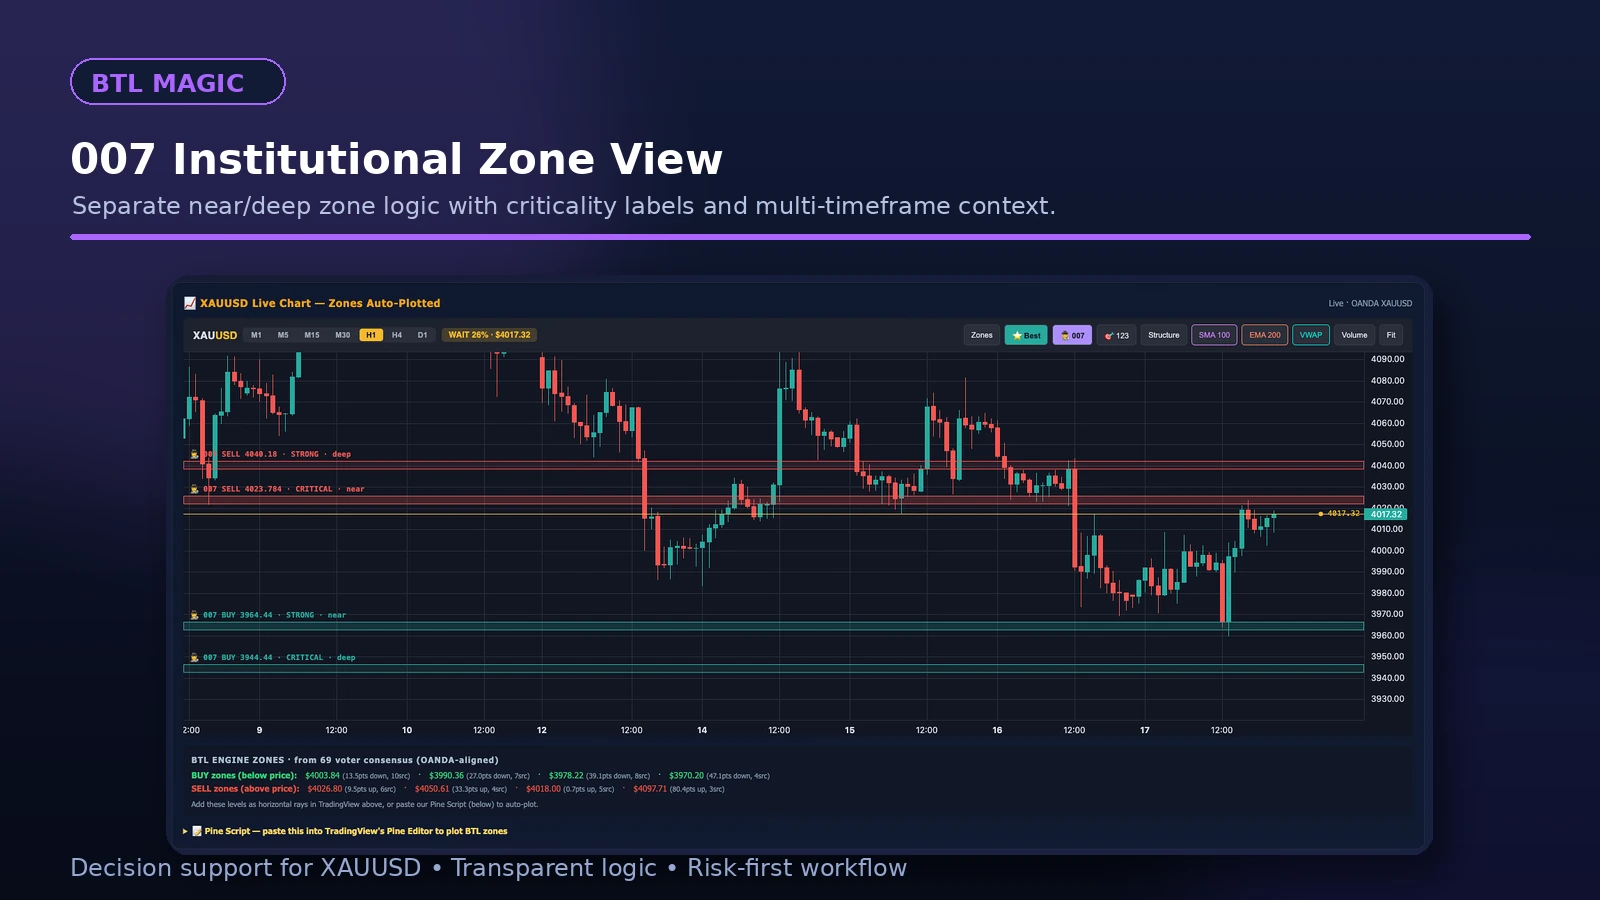Viewport: 1600px width, 900px height.
Task: Click the 3930.00 price axis label
Action: tap(1387, 699)
